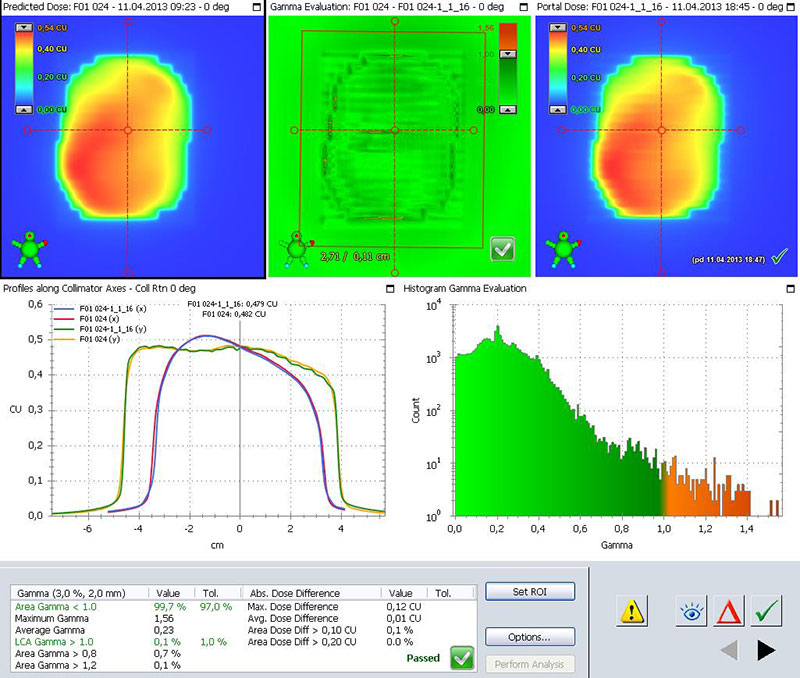Toggle the green check in Gamma Evaluation view
Image resolution: width=800 pixels, height=678 pixels.
pos(503,249)
